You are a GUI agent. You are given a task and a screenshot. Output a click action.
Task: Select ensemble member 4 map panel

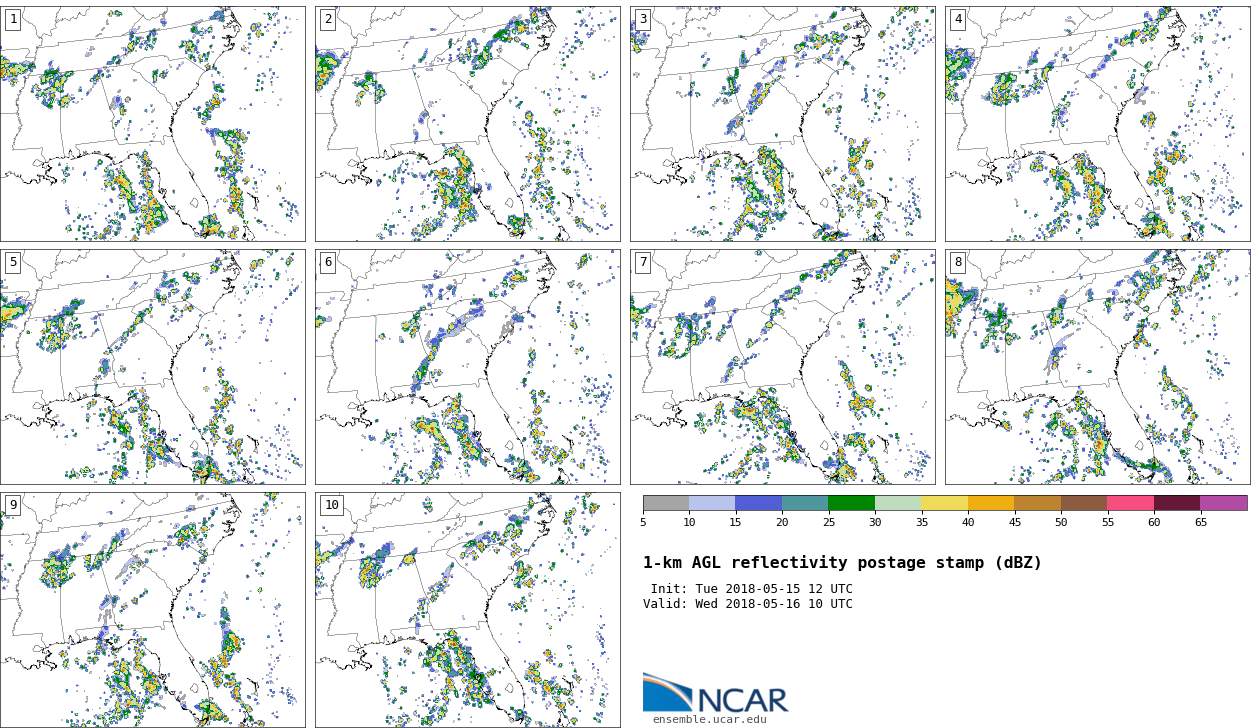[1097, 124]
